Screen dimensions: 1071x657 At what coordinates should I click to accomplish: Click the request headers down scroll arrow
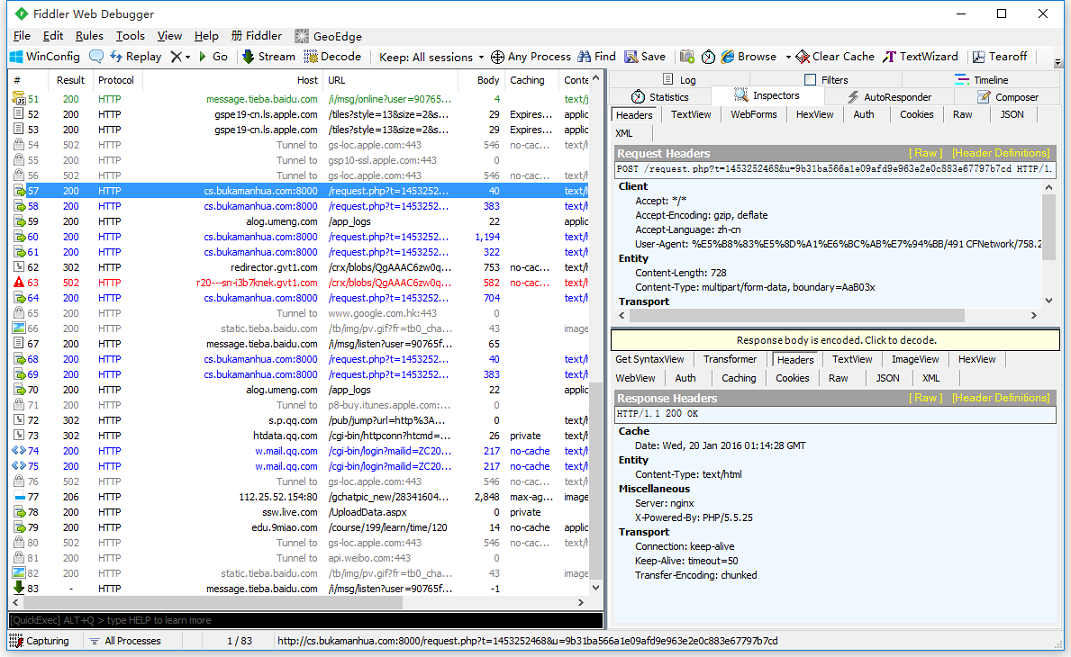(x=1048, y=300)
